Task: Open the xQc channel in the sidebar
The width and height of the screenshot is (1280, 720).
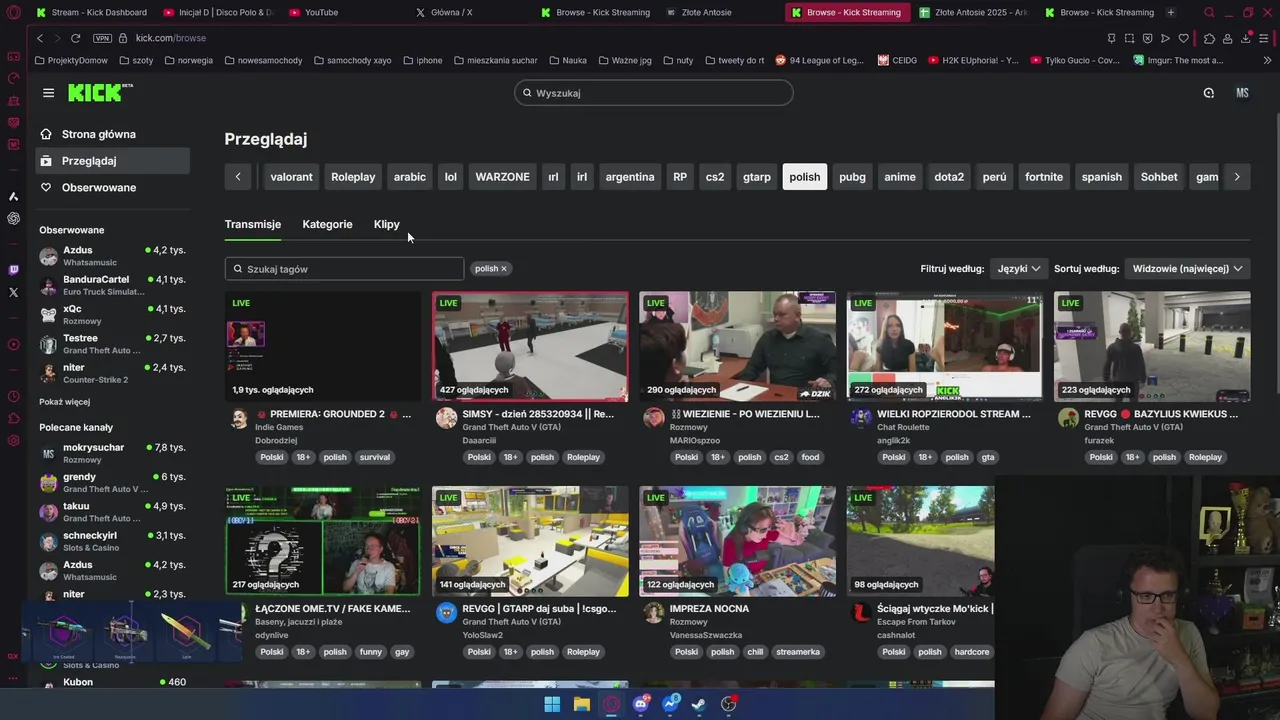Action: click(112, 314)
